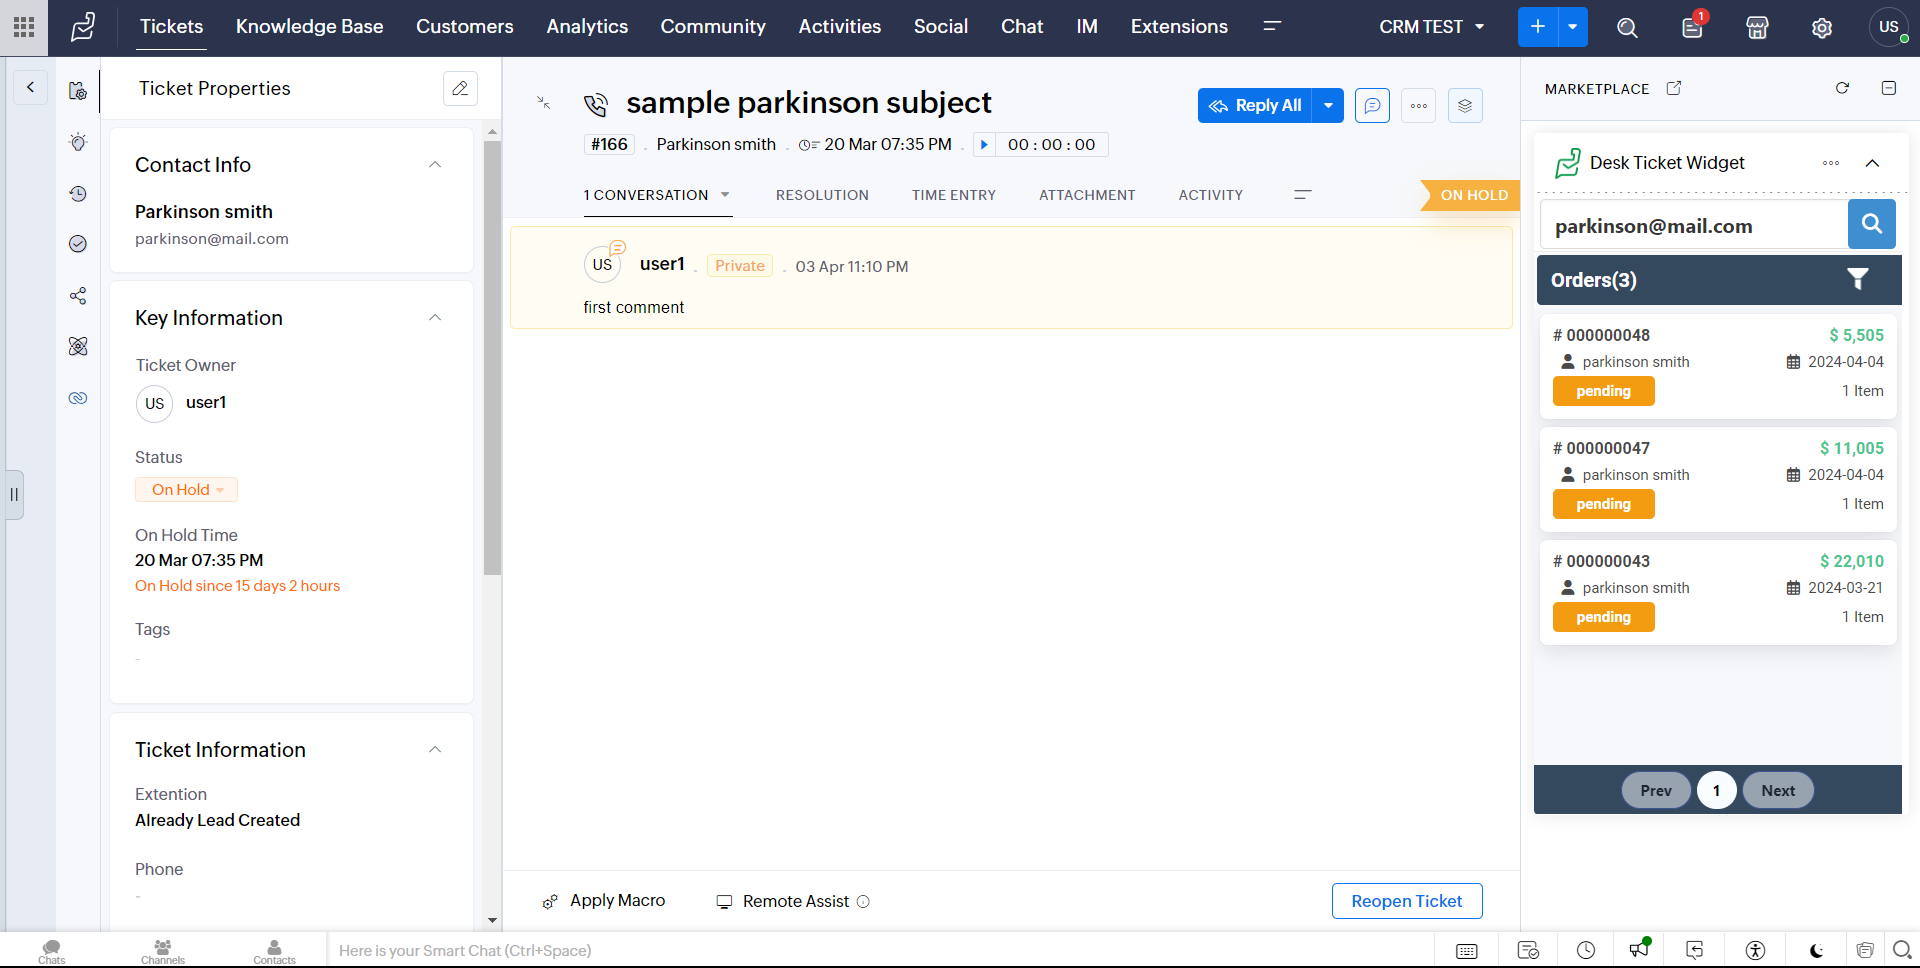Open the Knowledge Base menu
Screen dimensions: 1920x968
click(x=309, y=27)
